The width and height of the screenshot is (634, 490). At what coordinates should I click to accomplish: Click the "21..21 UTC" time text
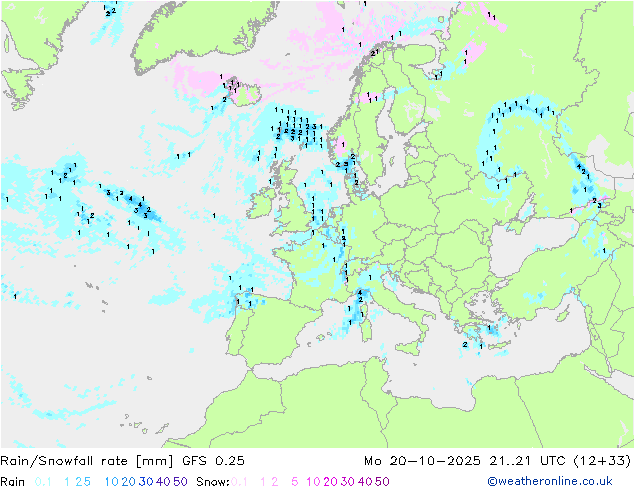point(528,461)
